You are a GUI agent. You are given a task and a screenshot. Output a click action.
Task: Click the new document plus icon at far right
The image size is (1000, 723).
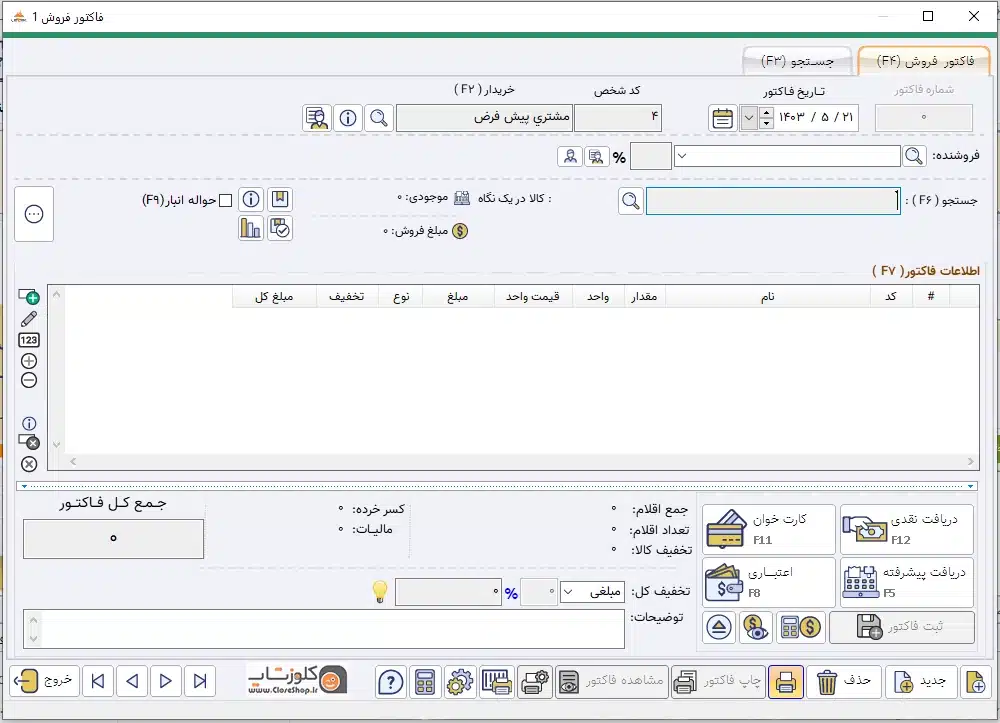[976, 682]
